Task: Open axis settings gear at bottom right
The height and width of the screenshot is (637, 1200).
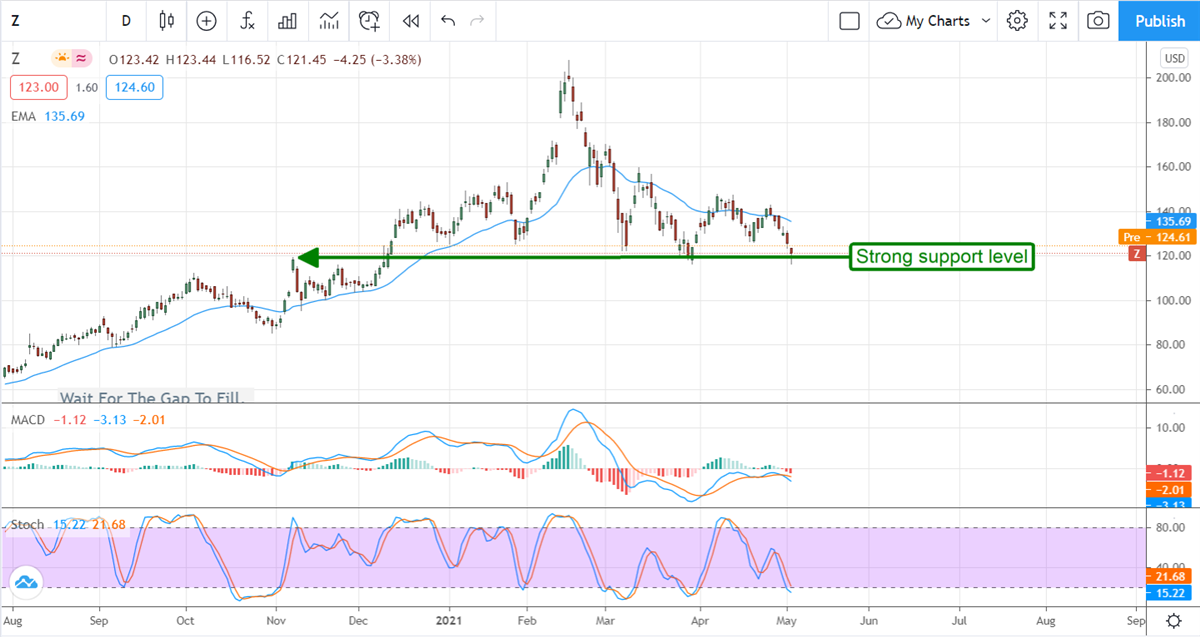Action: (x=1174, y=620)
